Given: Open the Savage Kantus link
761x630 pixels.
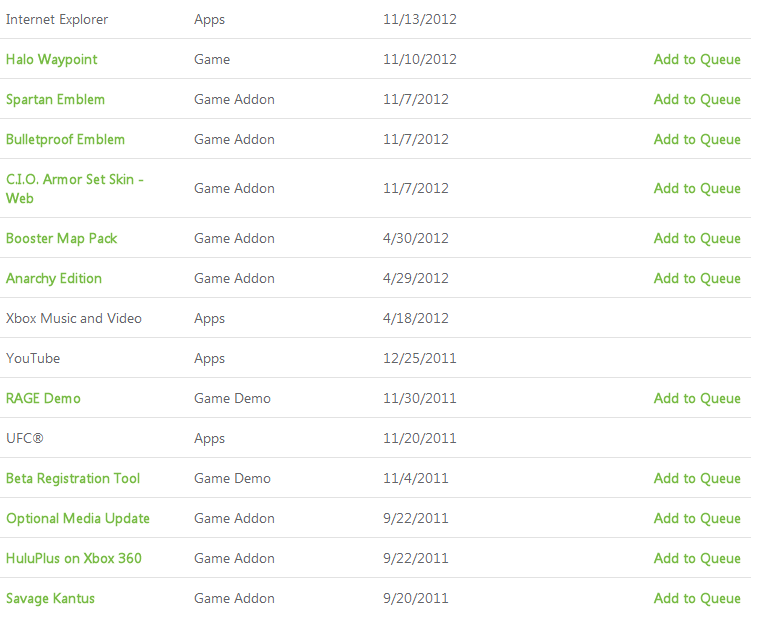Looking at the screenshot, I should click(51, 598).
